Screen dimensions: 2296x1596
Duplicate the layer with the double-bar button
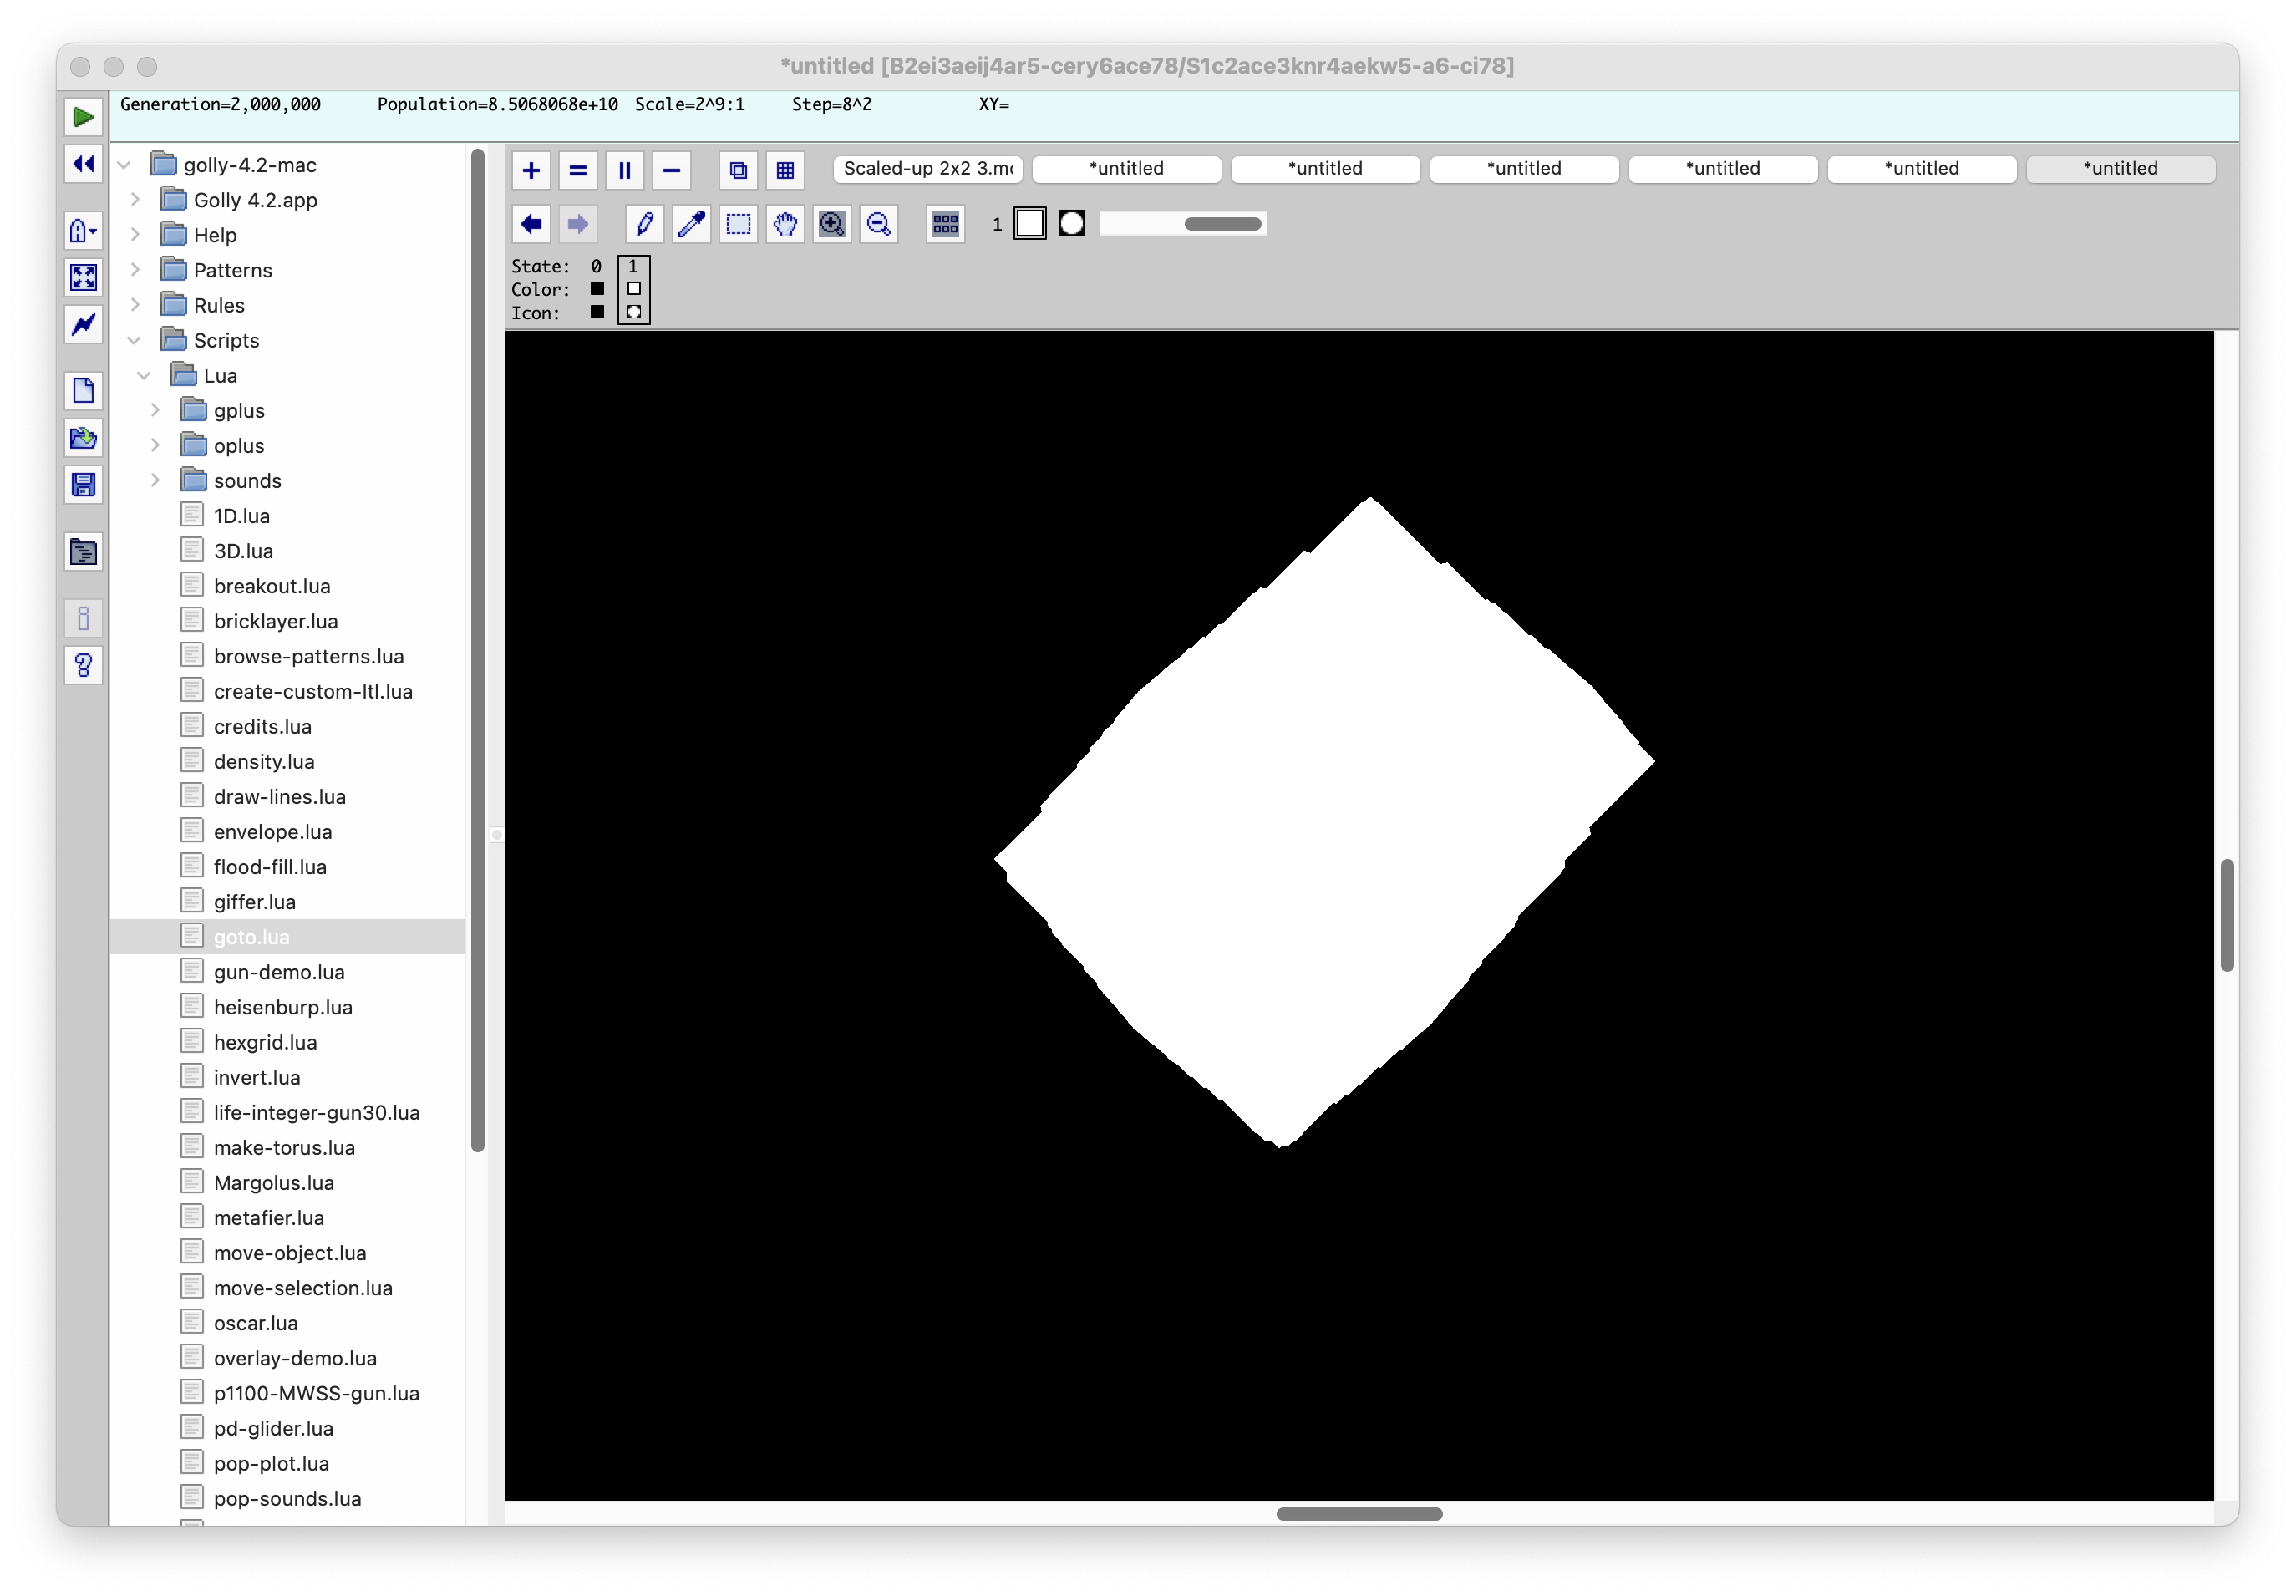(x=625, y=170)
